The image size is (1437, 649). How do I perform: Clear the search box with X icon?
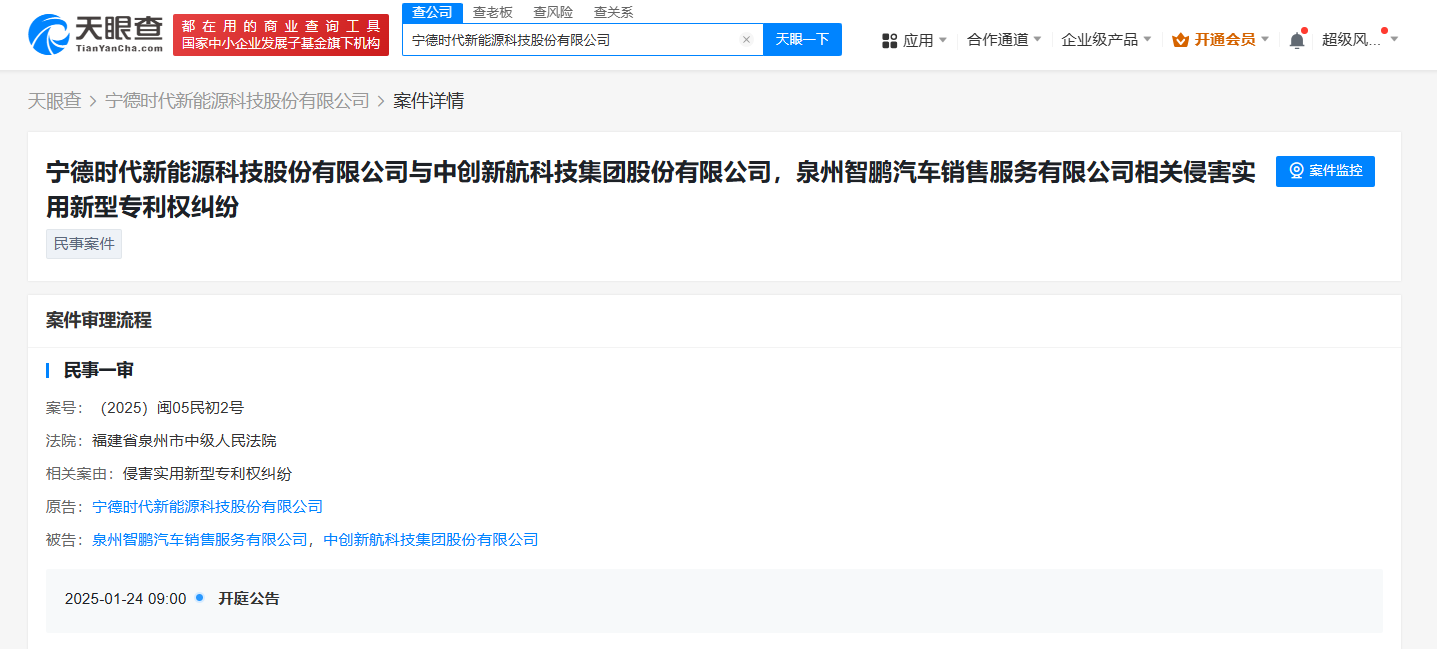click(x=746, y=40)
